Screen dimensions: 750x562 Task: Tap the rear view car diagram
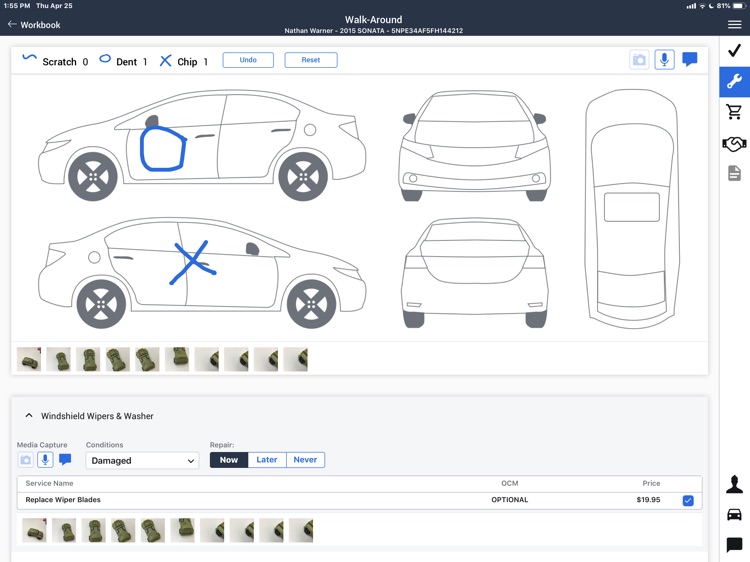tap(474, 273)
